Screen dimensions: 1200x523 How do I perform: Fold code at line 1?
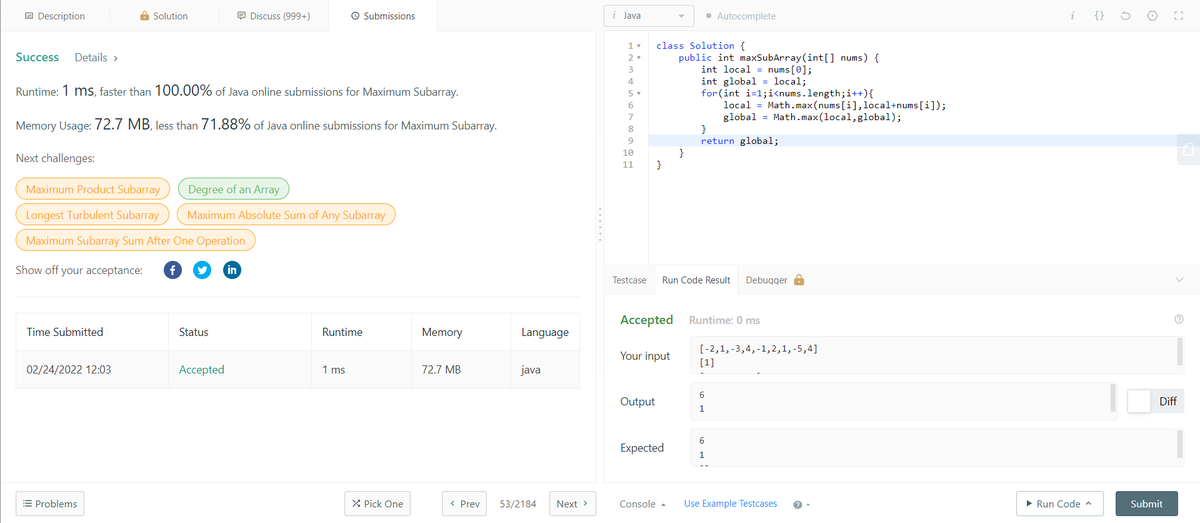pyautogui.click(x=639, y=46)
